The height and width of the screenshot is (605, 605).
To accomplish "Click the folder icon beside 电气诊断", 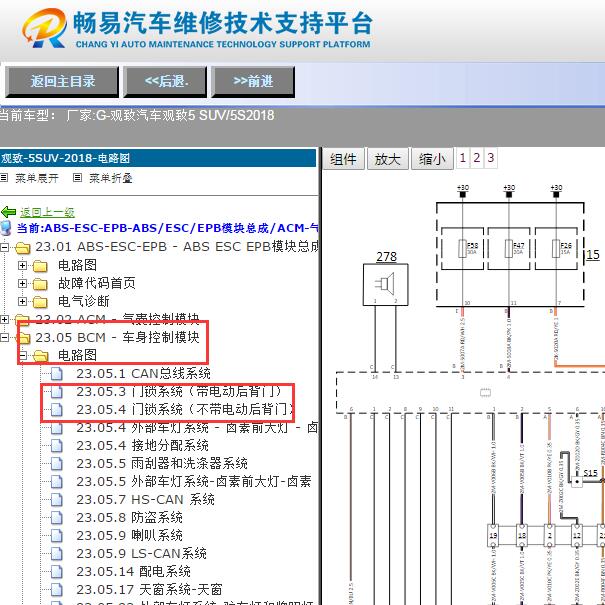I will (40, 302).
